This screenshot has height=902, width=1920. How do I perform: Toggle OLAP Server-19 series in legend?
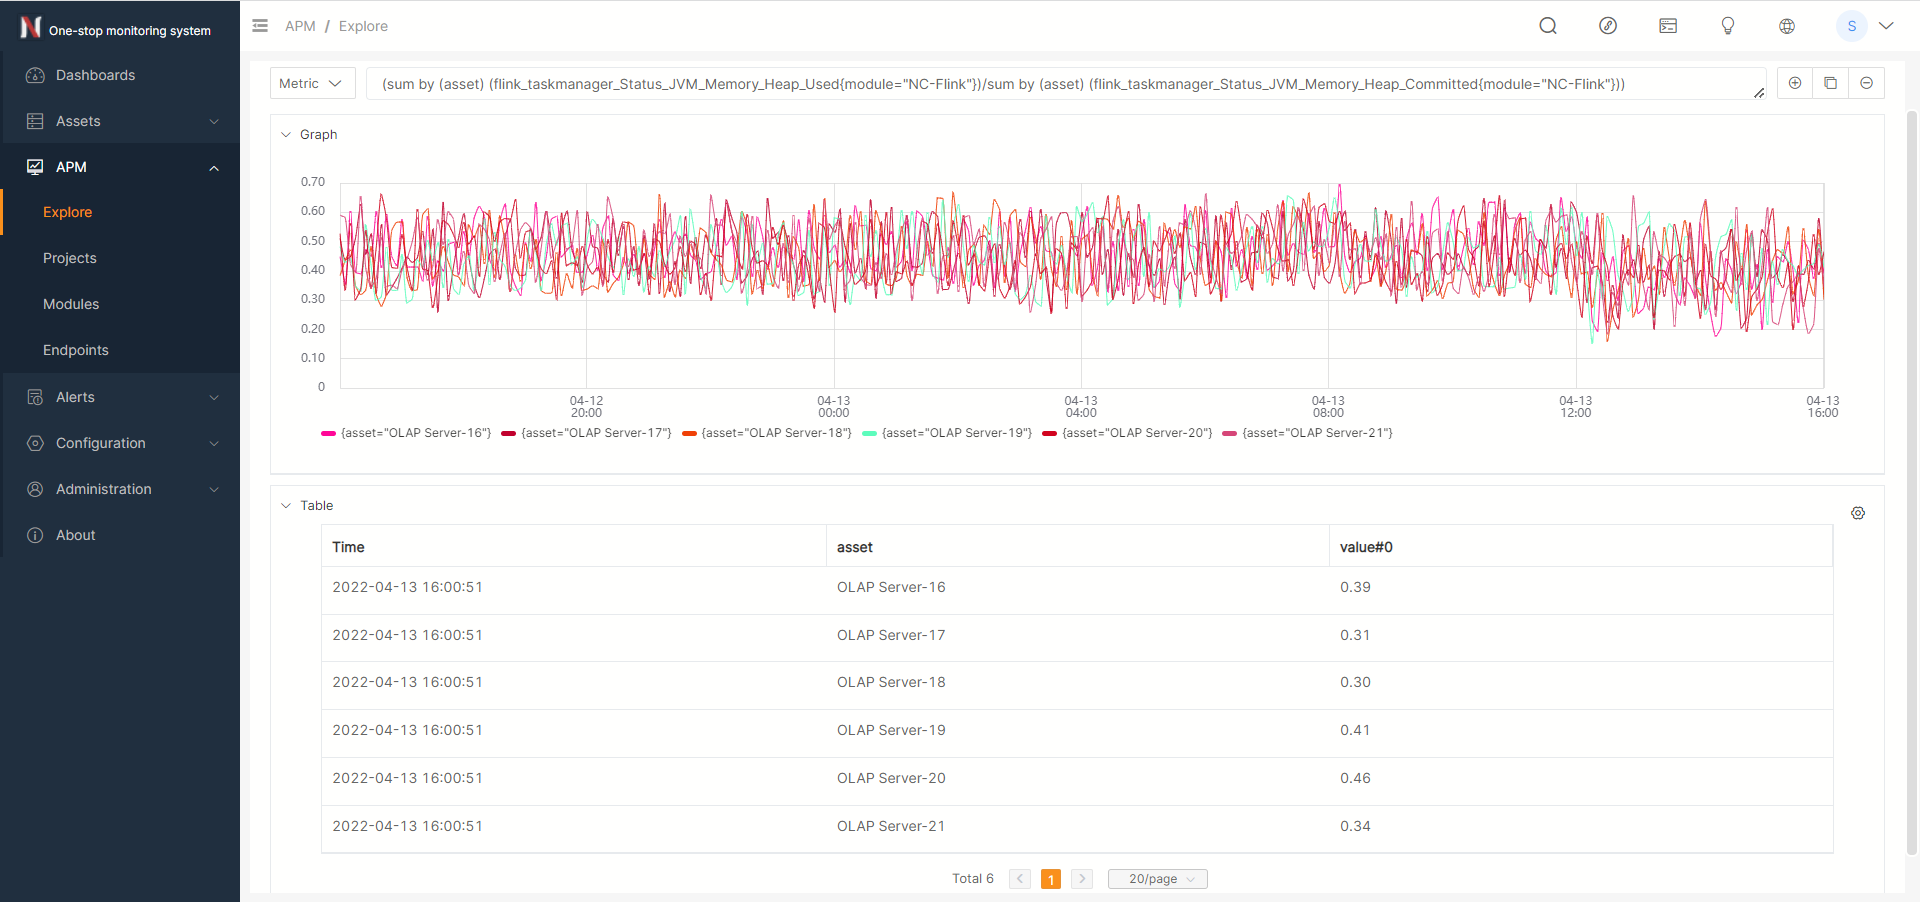pyautogui.click(x=947, y=433)
